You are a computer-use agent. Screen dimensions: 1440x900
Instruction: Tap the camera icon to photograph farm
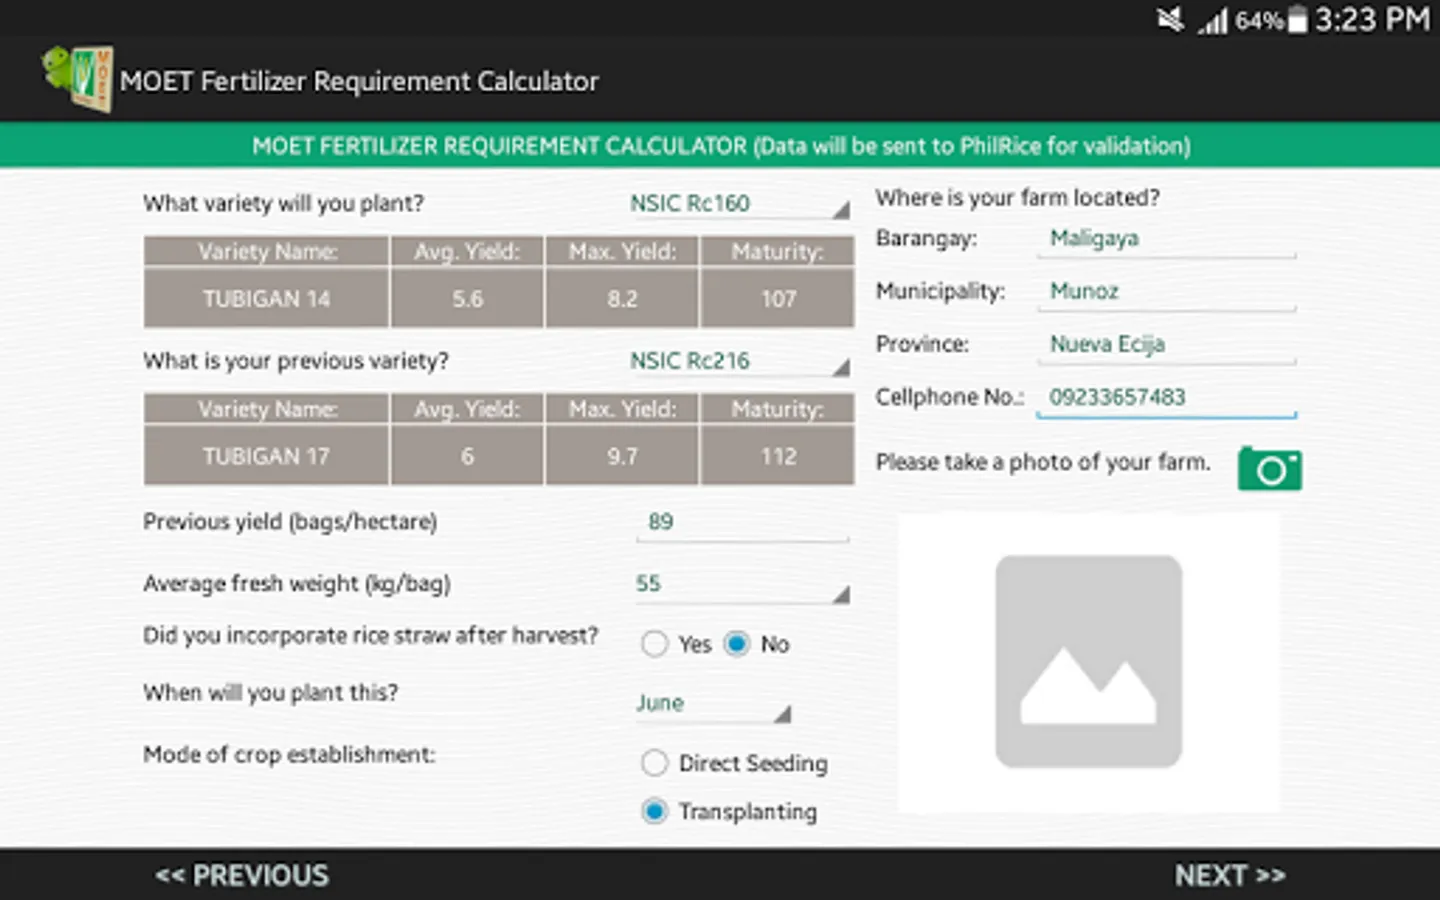point(1270,469)
